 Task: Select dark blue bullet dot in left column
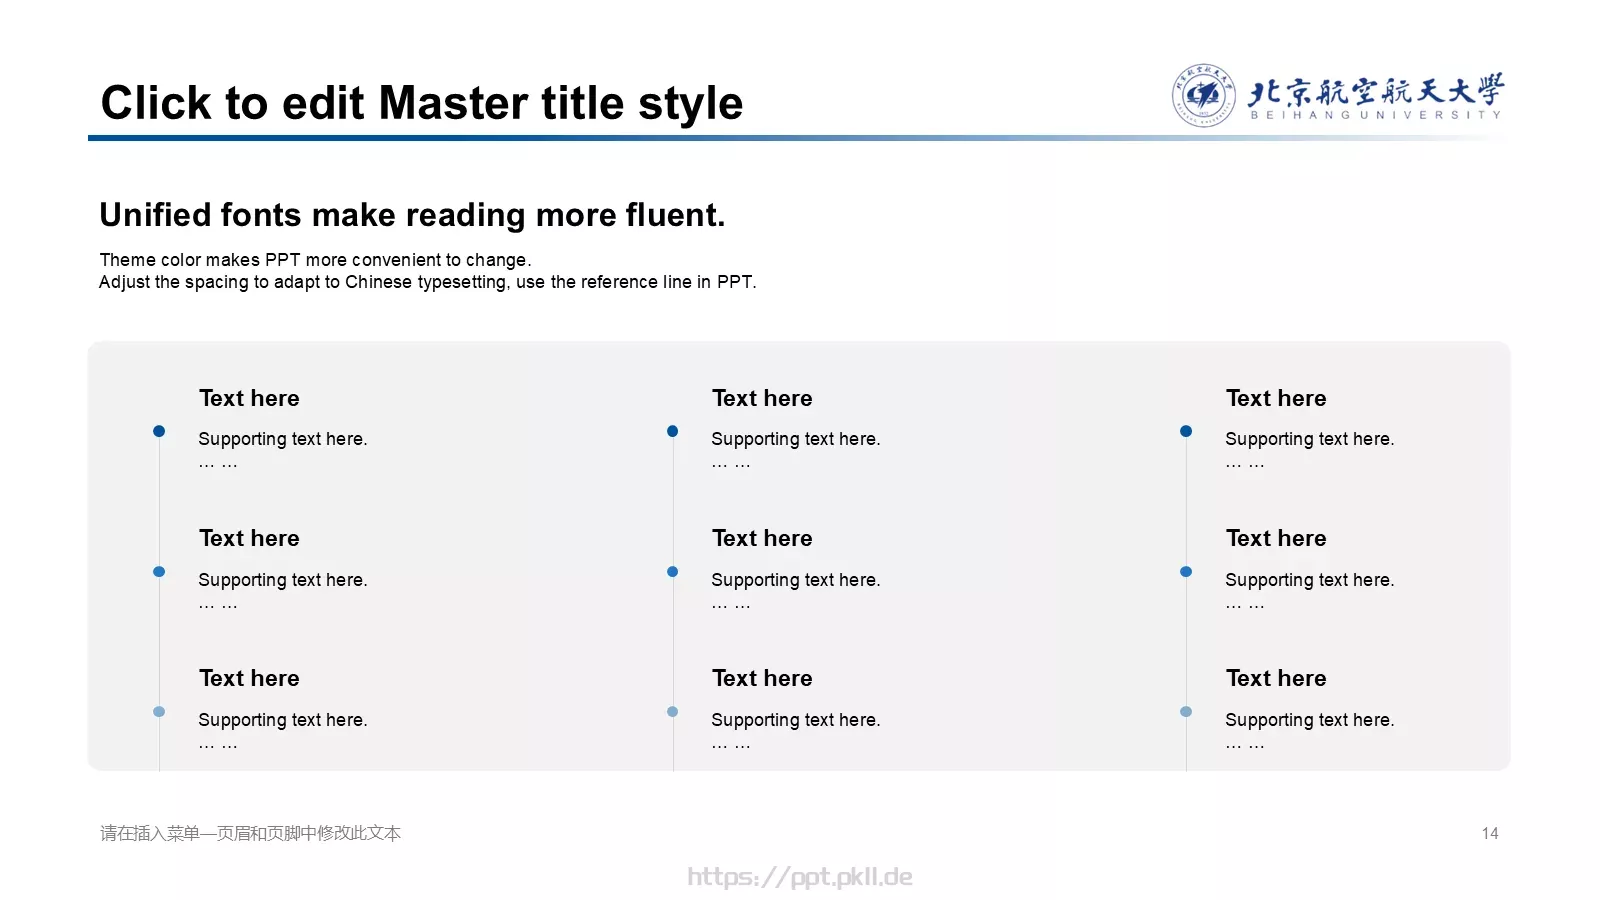(159, 431)
